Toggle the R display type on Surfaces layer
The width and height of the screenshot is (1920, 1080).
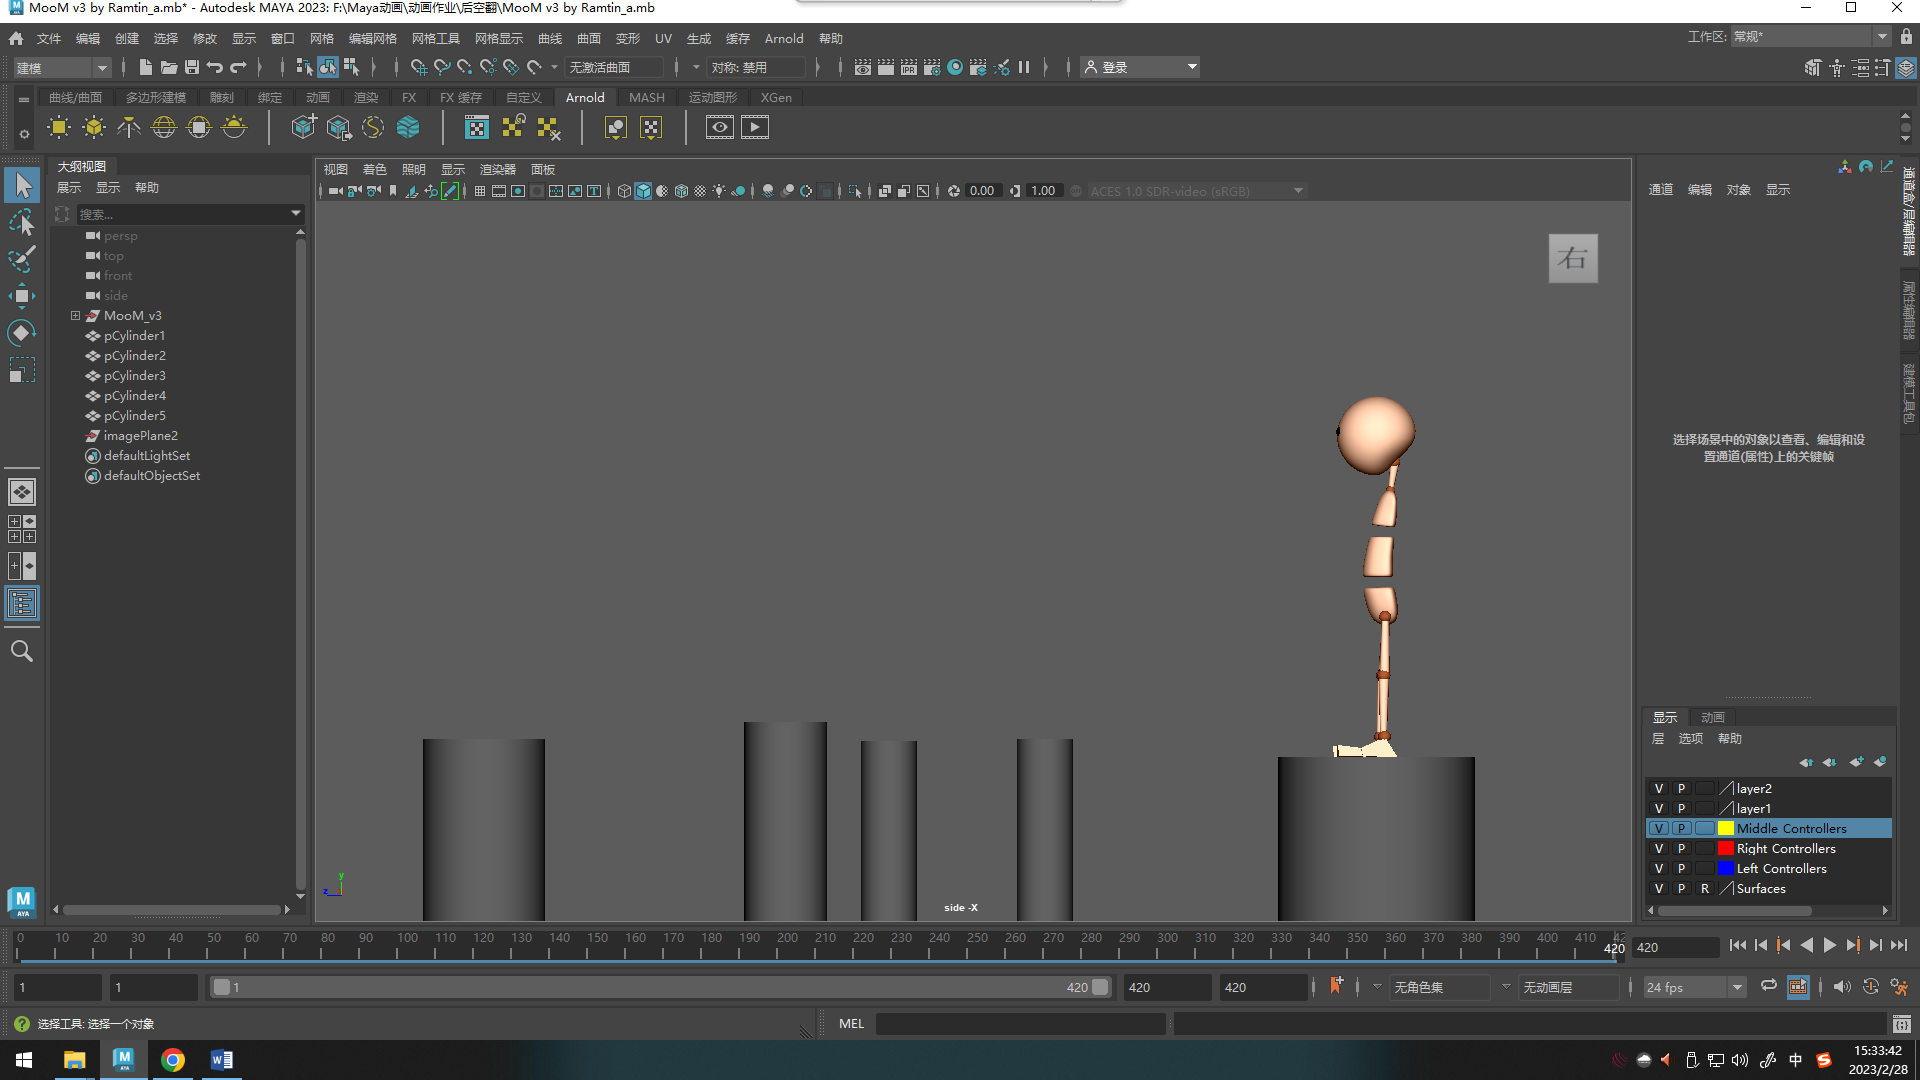click(x=1705, y=888)
